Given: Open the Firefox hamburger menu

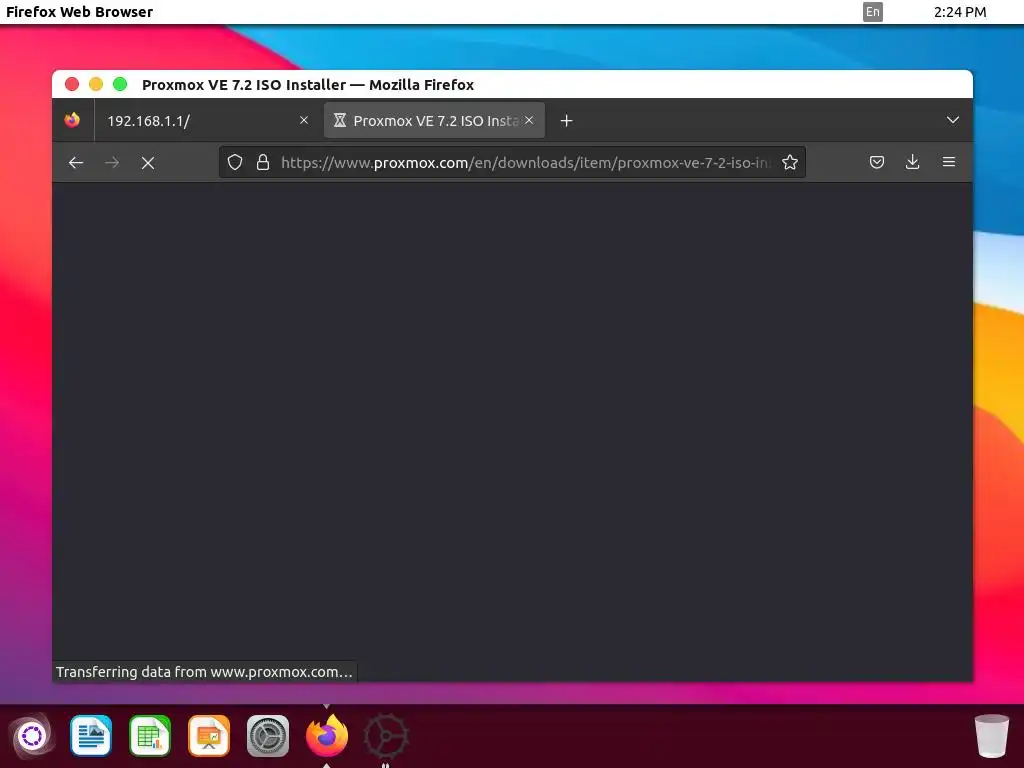Looking at the screenshot, I should 949,162.
